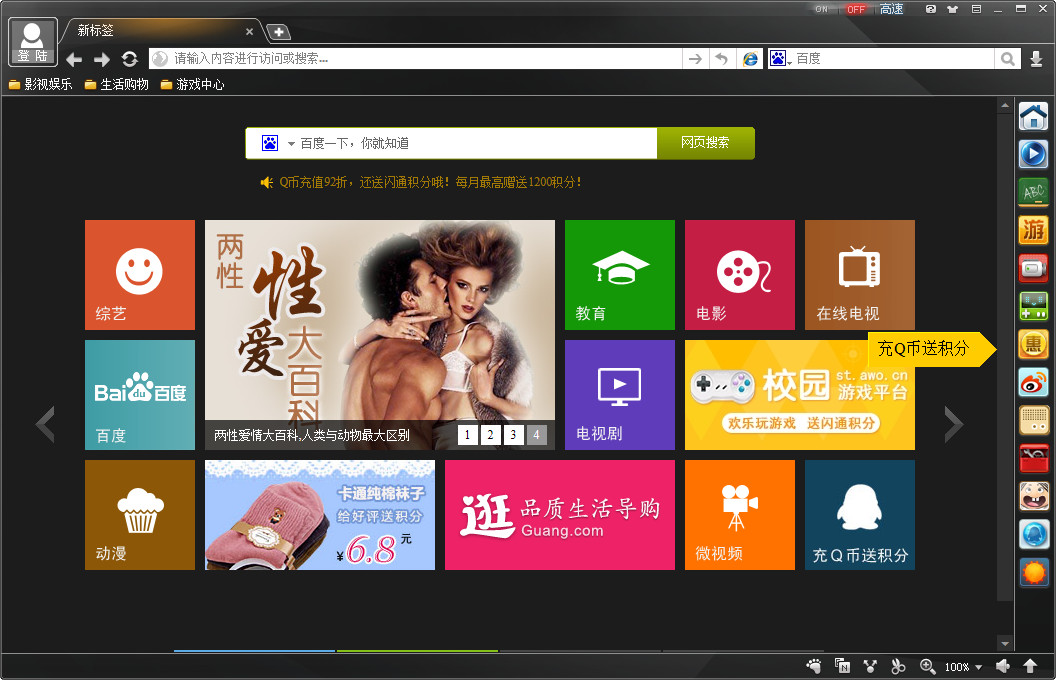Click the next page right chevron
Image resolution: width=1056 pixels, height=680 pixels.
954,424
